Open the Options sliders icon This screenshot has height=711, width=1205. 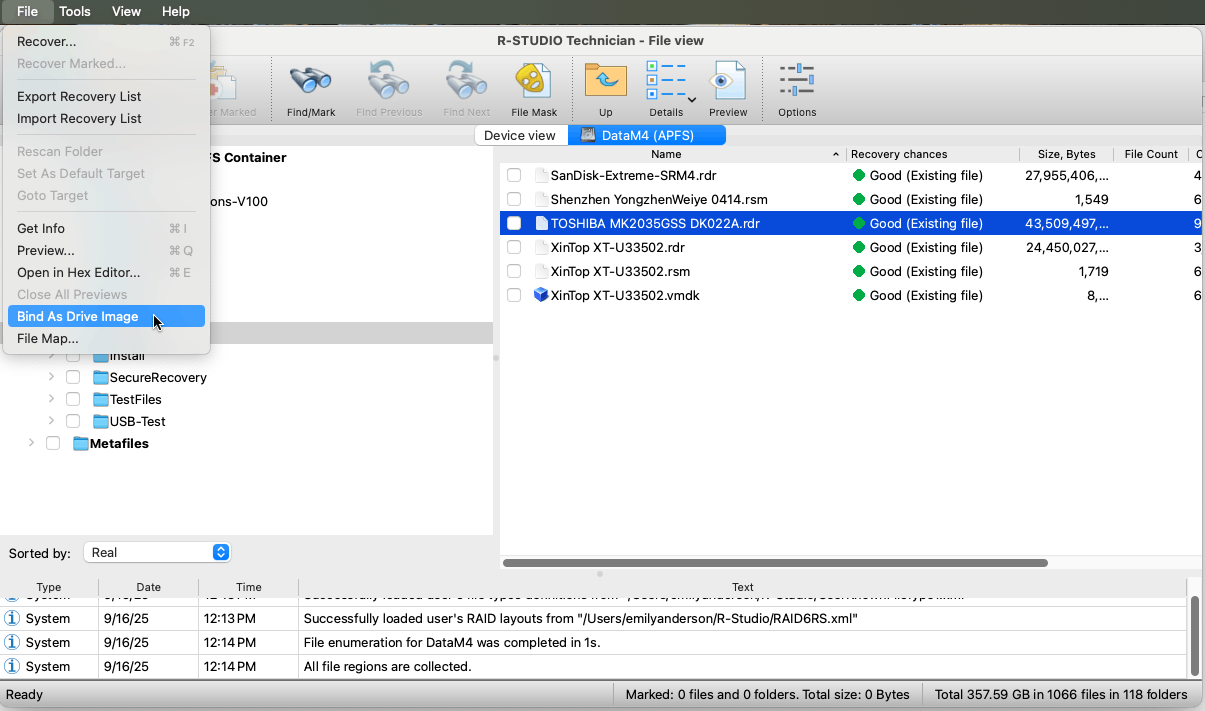(x=797, y=84)
